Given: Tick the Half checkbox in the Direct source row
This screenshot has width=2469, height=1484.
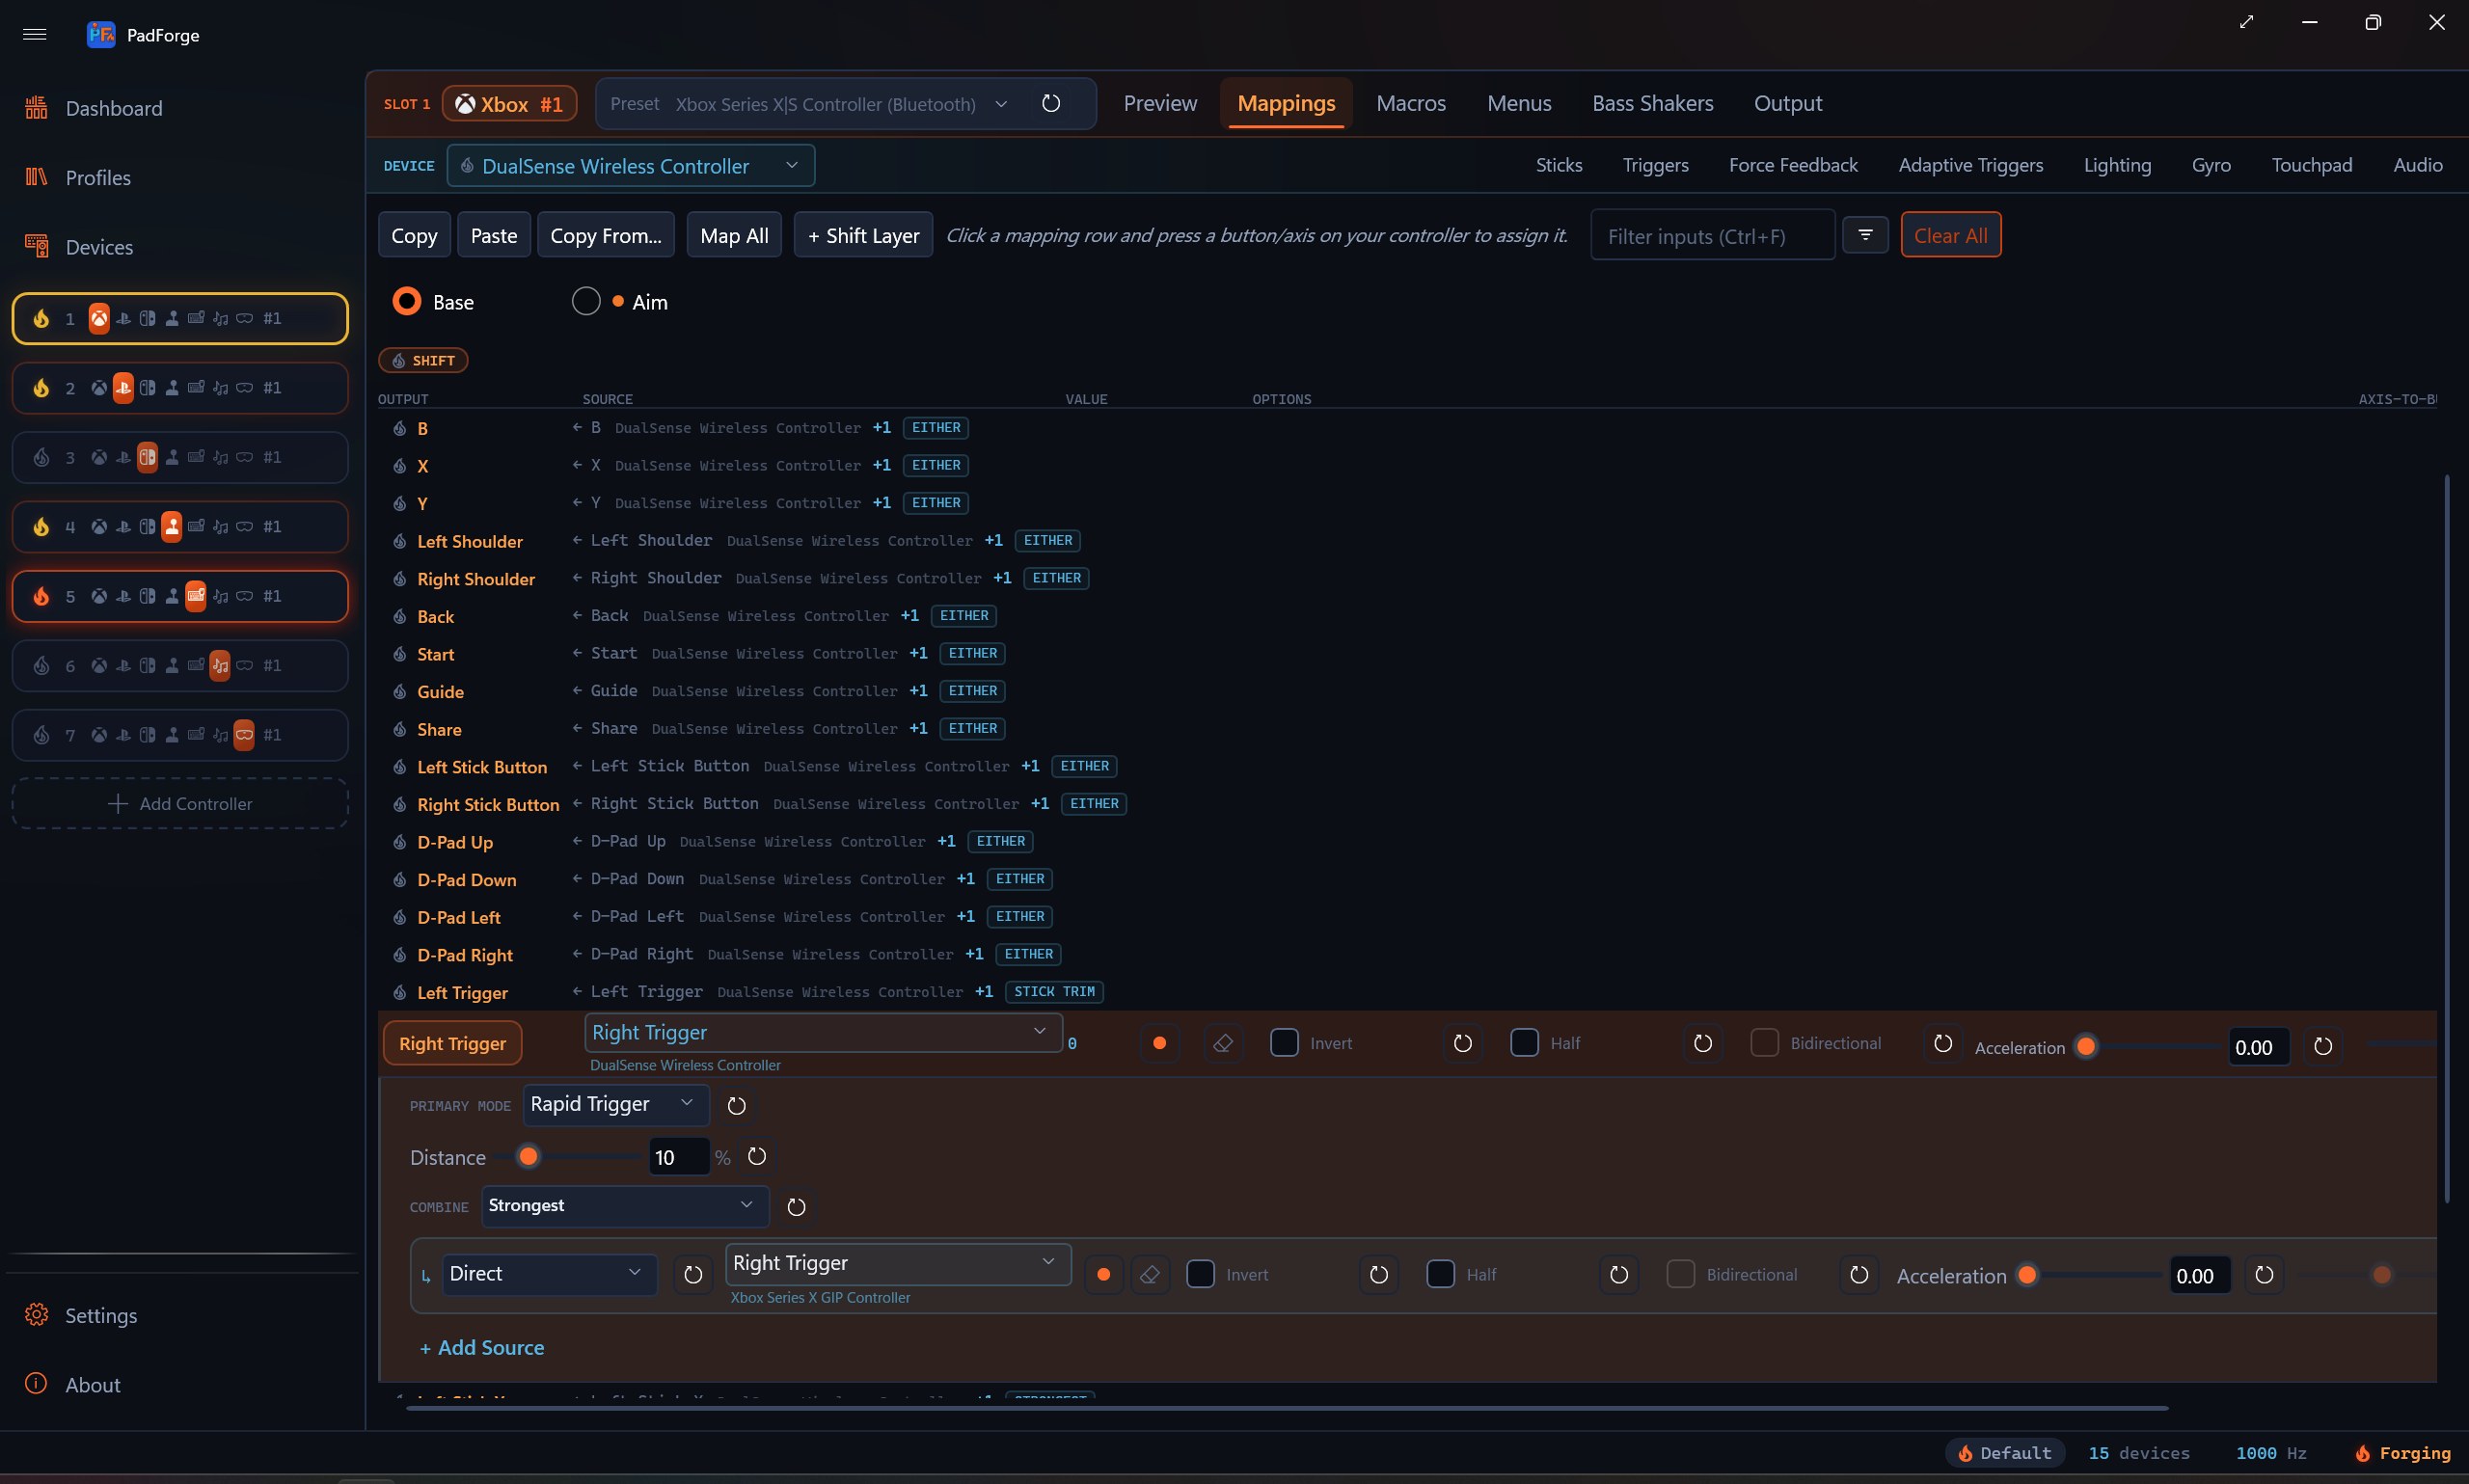Looking at the screenshot, I should click(1441, 1275).
